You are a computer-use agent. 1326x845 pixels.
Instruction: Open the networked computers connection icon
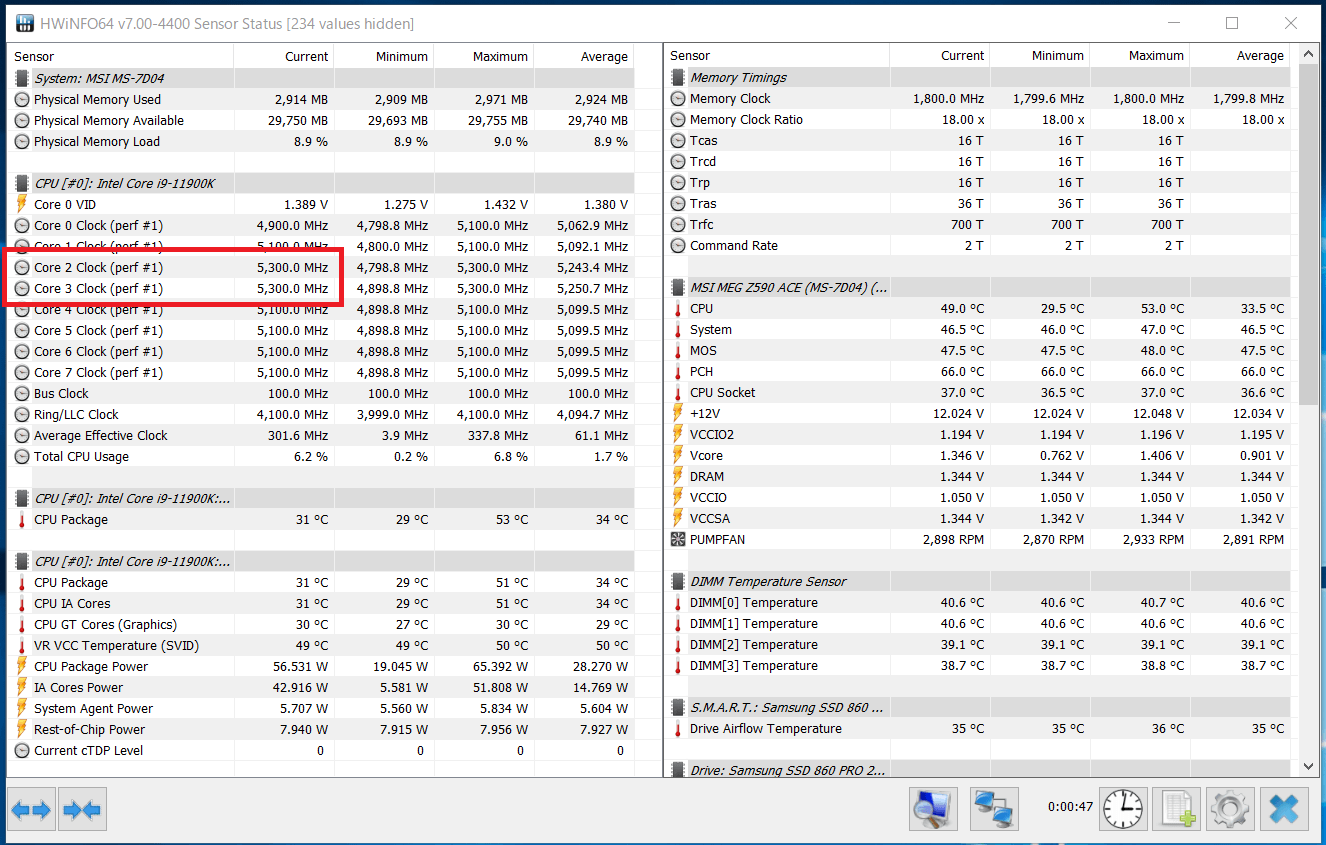(x=994, y=809)
